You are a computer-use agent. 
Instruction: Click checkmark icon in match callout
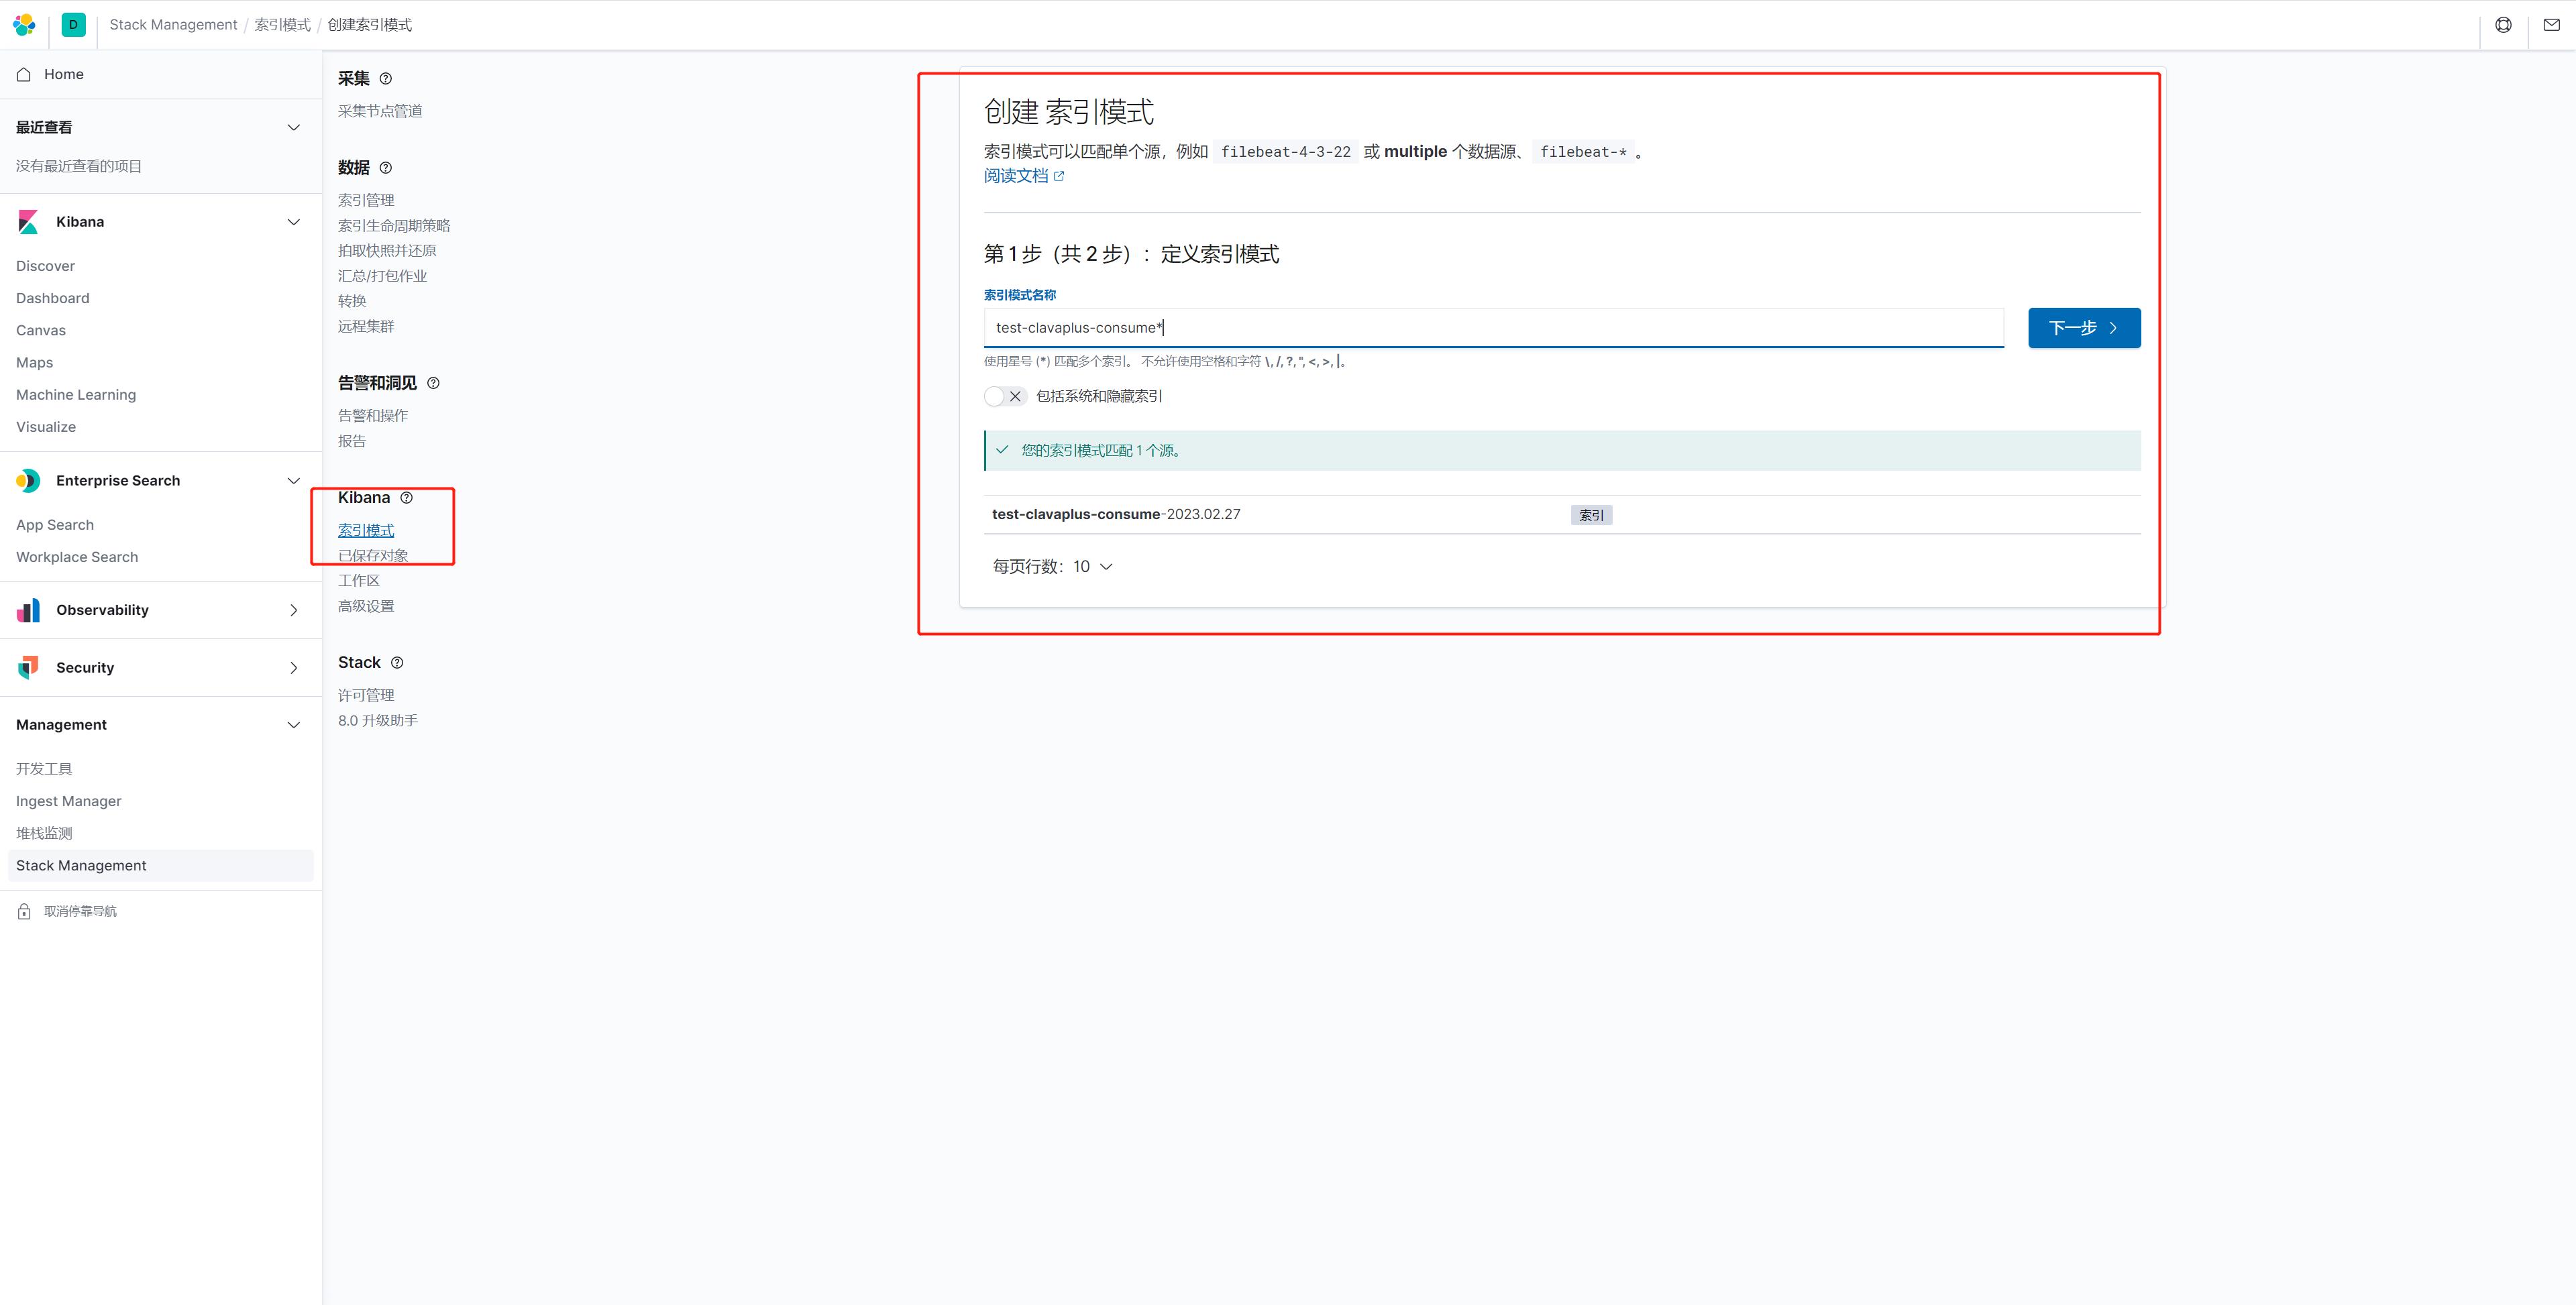pyautogui.click(x=1002, y=450)
